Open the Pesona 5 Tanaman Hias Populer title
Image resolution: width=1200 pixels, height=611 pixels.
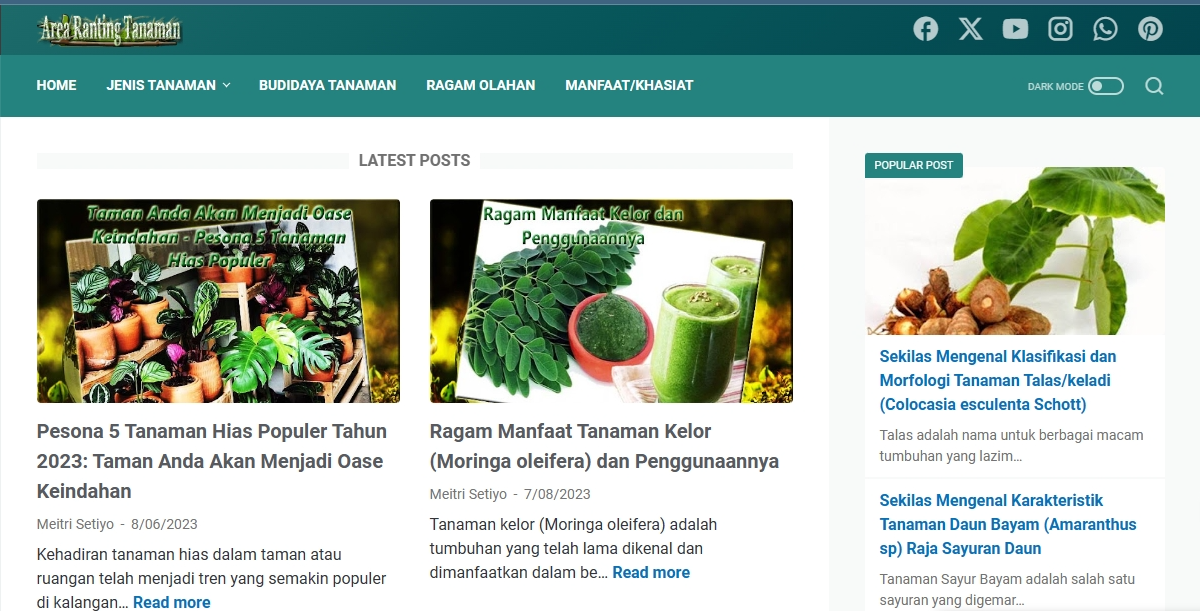[212, 461]
